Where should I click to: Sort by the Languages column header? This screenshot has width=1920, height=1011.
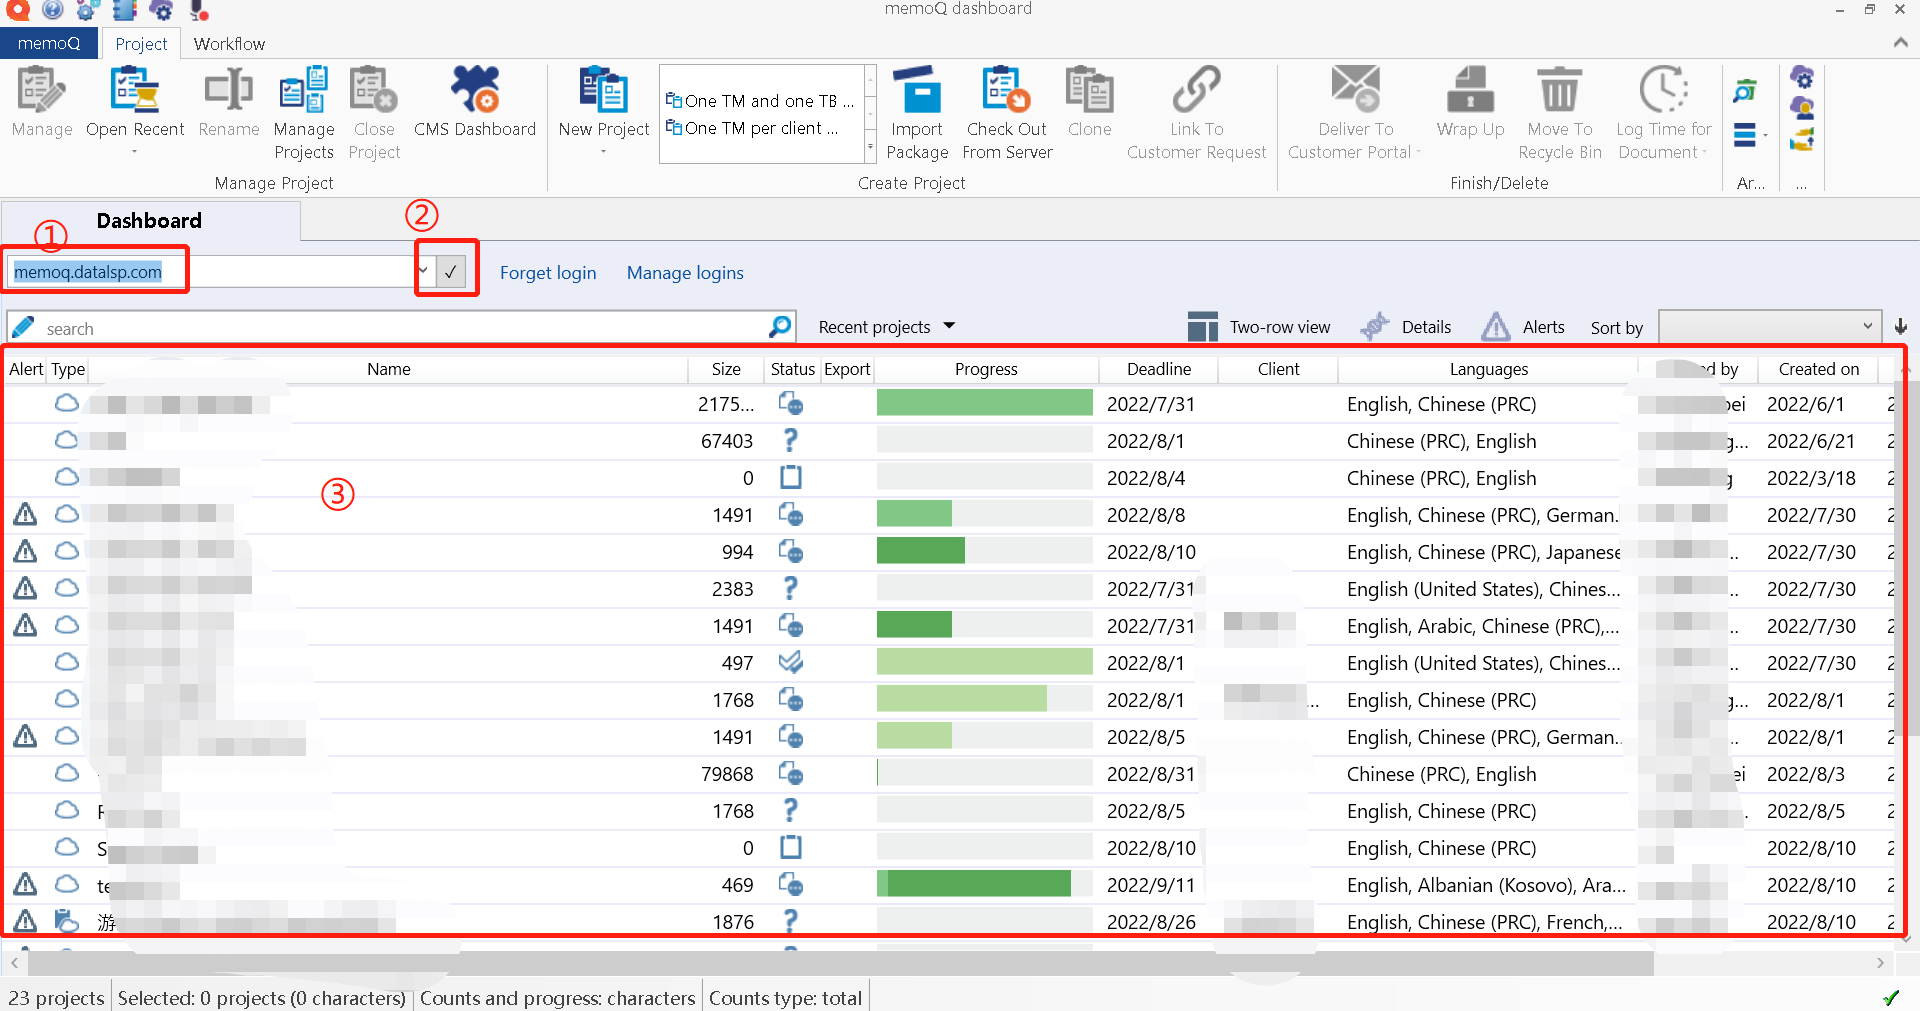pos(1488,369)
